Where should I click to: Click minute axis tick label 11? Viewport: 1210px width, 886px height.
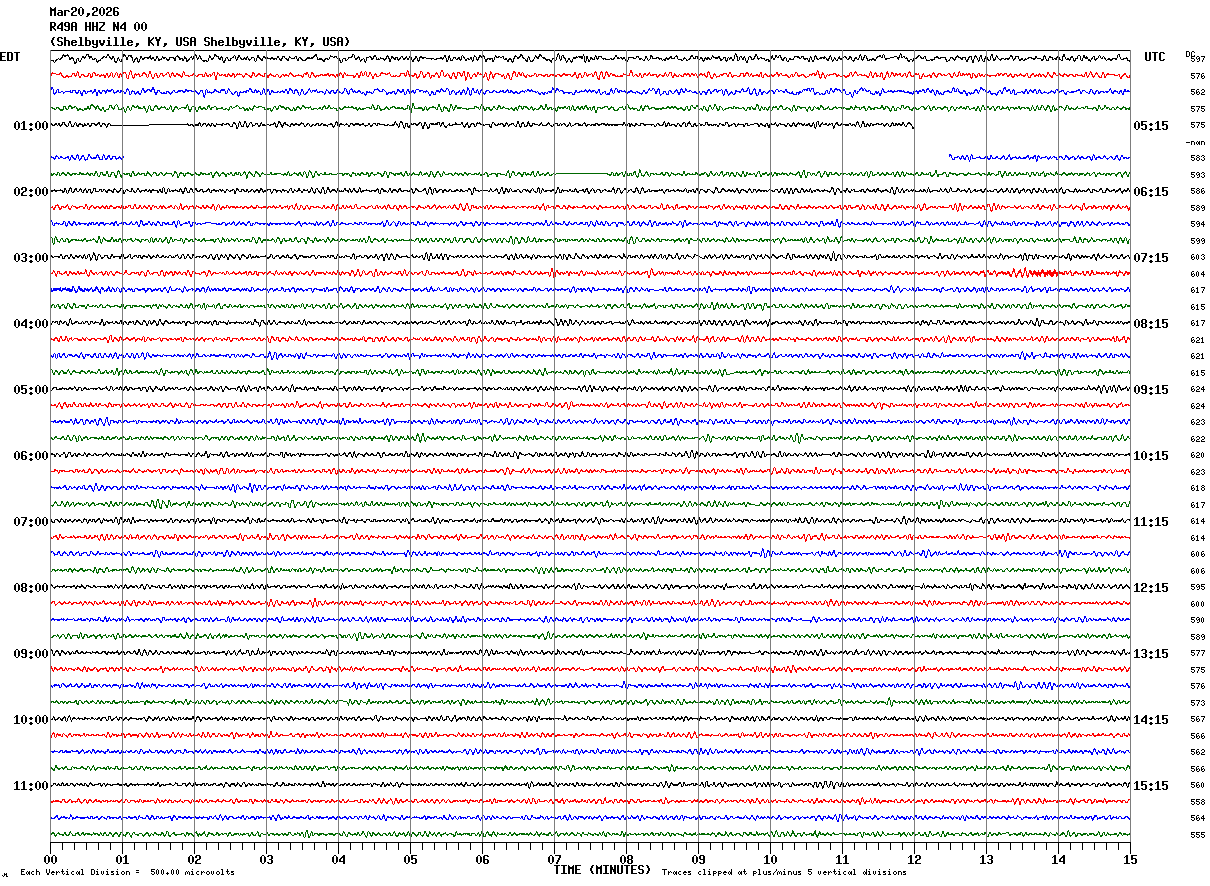842,859
